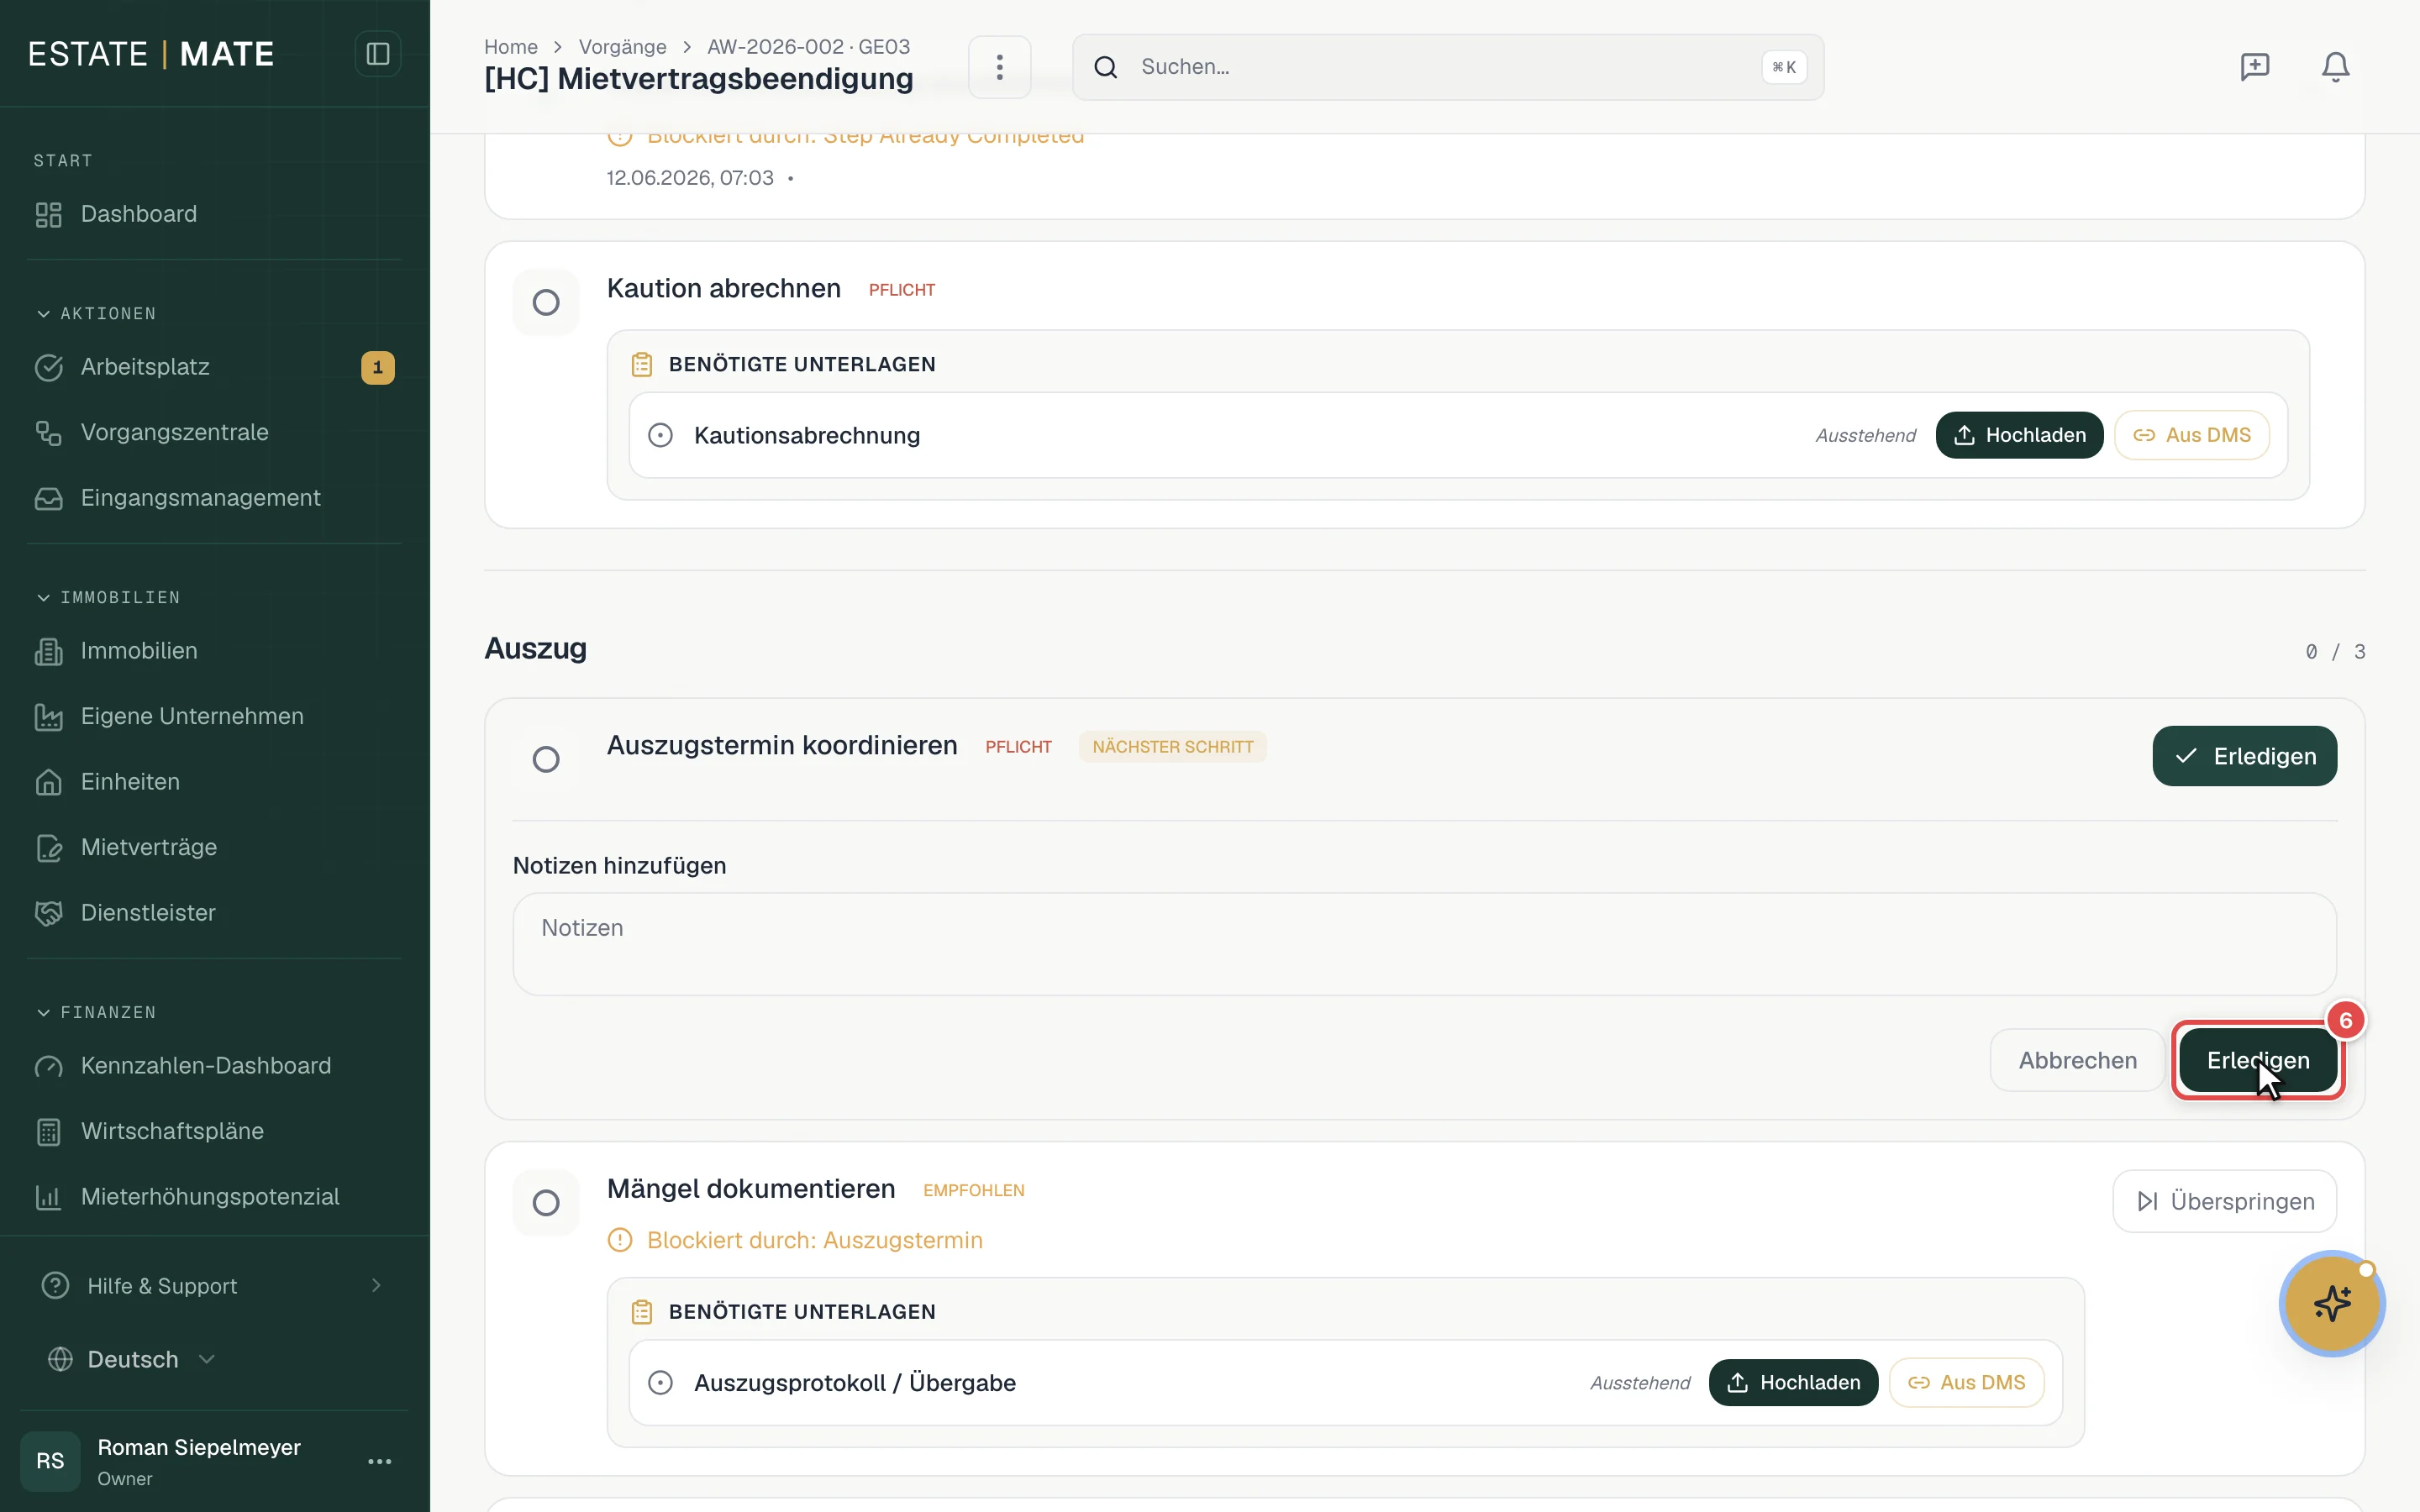Collapse the AKTIONEN sidebar section

point(96,314)
